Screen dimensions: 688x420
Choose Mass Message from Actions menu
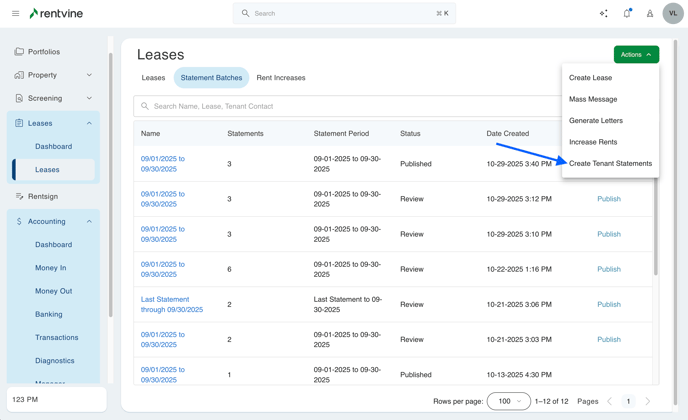pyautogui.click(x=593, y=99)
